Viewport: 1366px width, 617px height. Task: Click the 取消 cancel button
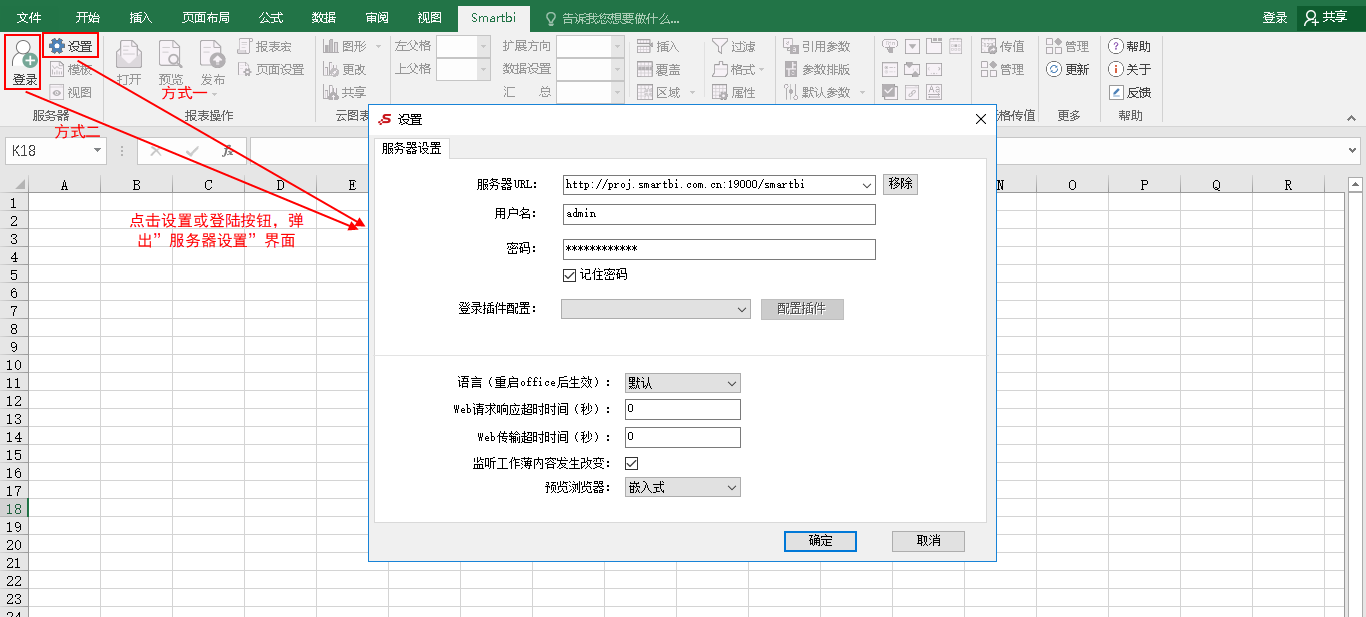(928, 541)
